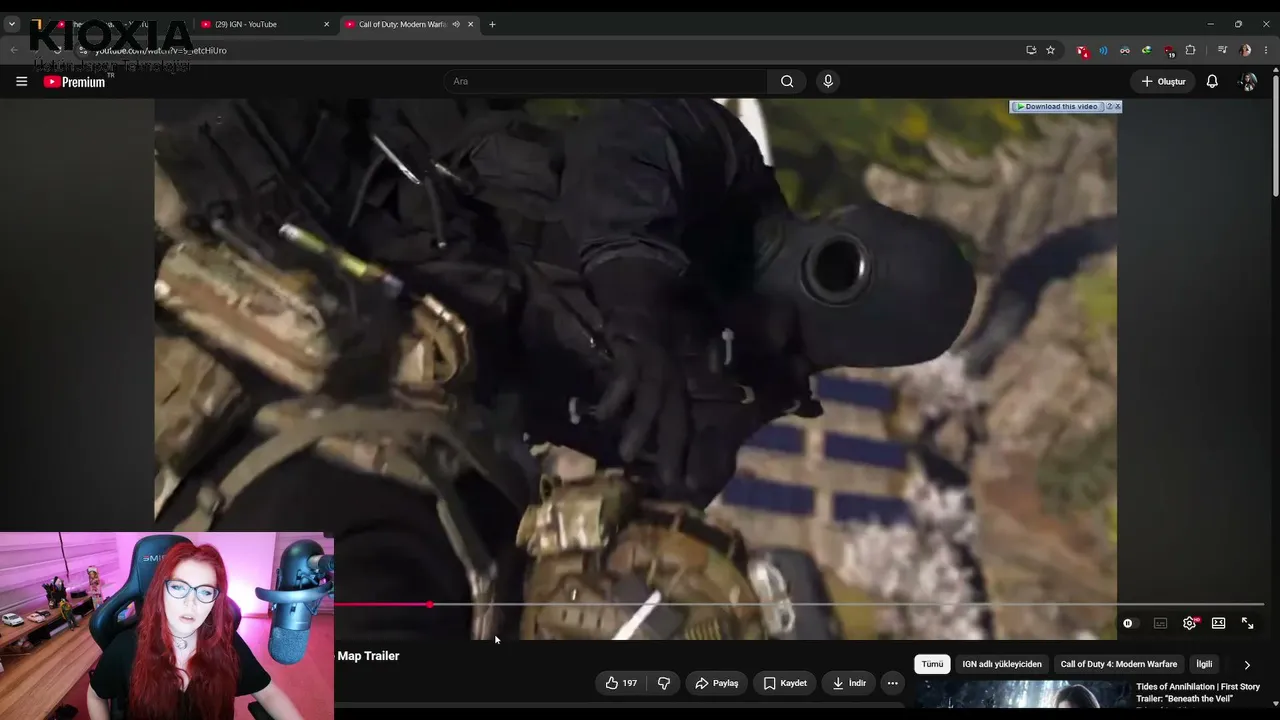Viewport: 1280px width, 720px height.
Task: Mute the Call of Duty tab audio
Action: pos(456,24)
